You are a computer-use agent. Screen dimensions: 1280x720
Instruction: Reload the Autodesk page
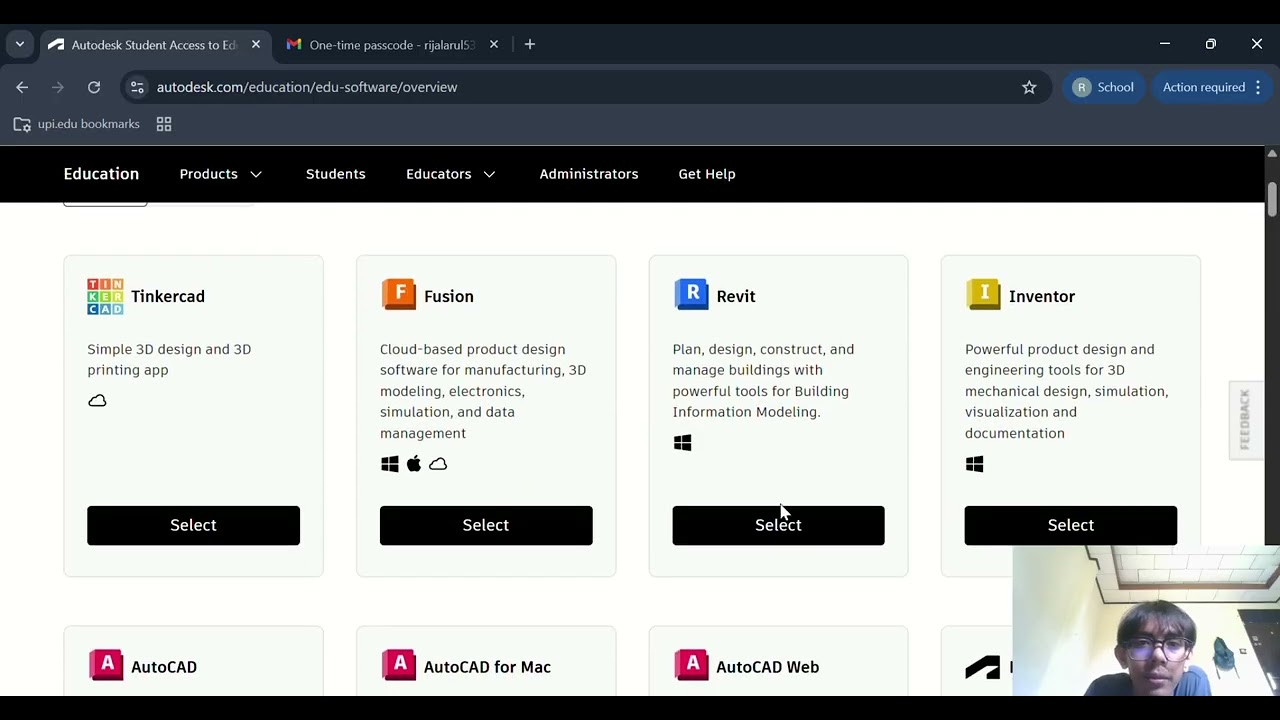pyautogui.click(x=94, y=87)
